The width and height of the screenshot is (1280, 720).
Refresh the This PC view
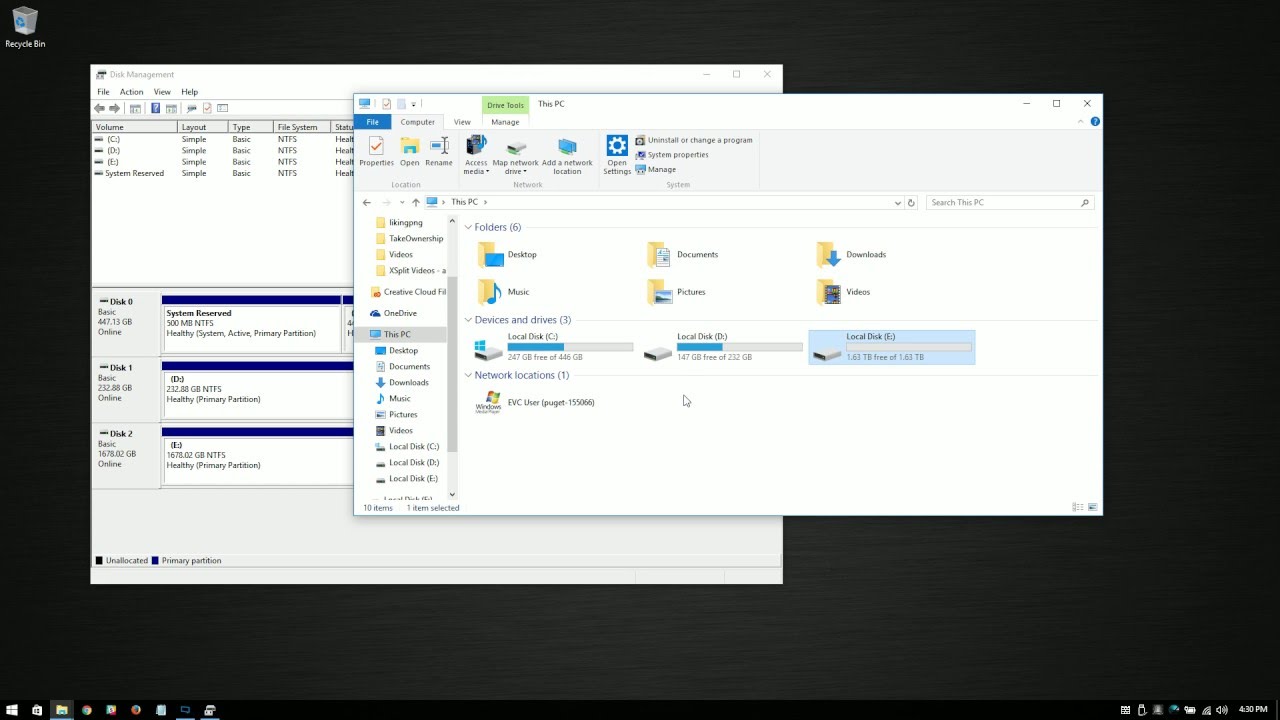point(911,202)
